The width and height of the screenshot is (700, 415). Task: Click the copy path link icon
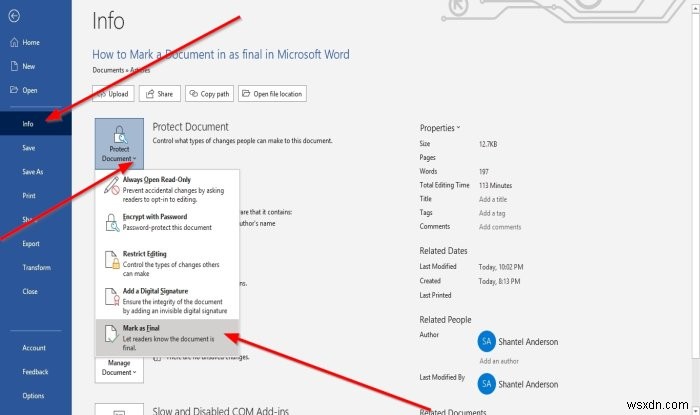pos(193,94)
